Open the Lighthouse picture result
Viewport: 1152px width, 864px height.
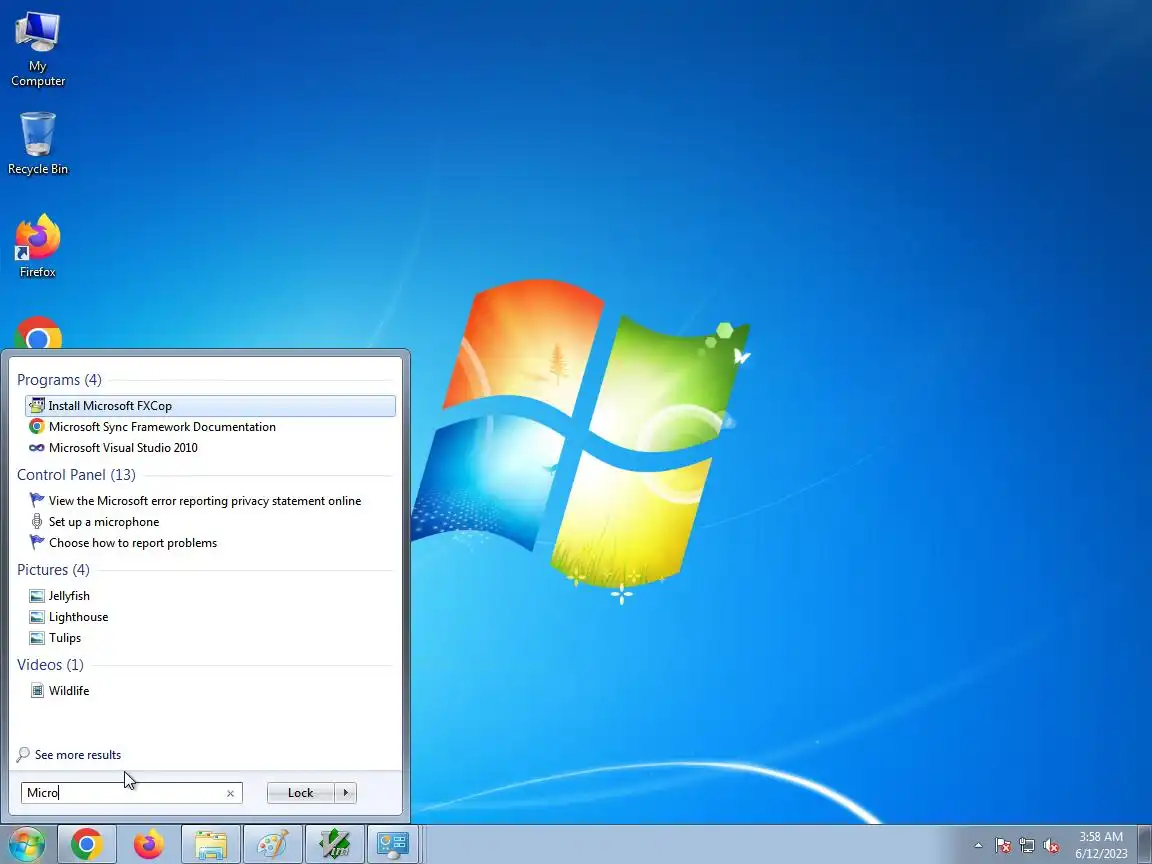click(x=210, y=617)
